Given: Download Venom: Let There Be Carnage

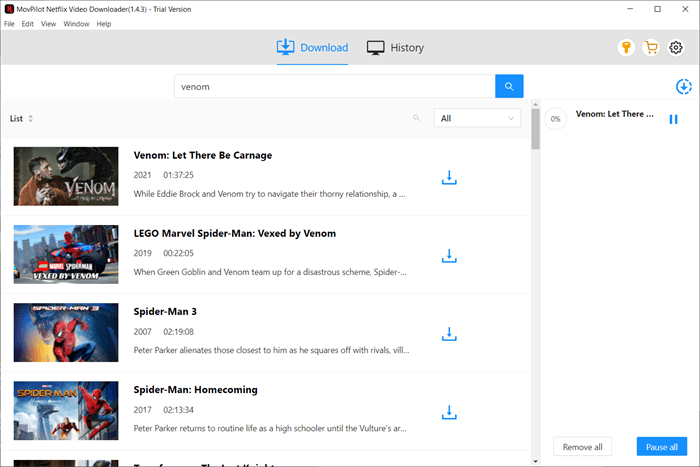Looking at the screenshot, I should click(x=449, y=178).
